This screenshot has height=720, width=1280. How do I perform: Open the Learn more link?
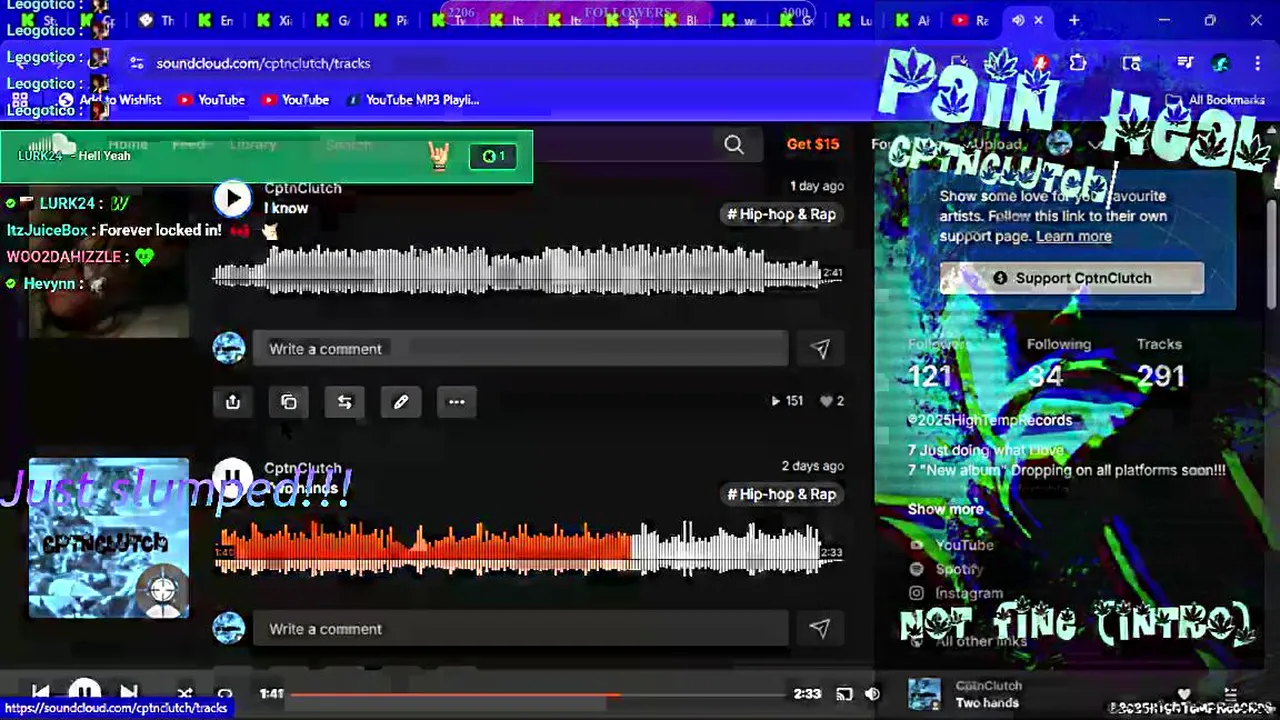(x=1074, y=236)
